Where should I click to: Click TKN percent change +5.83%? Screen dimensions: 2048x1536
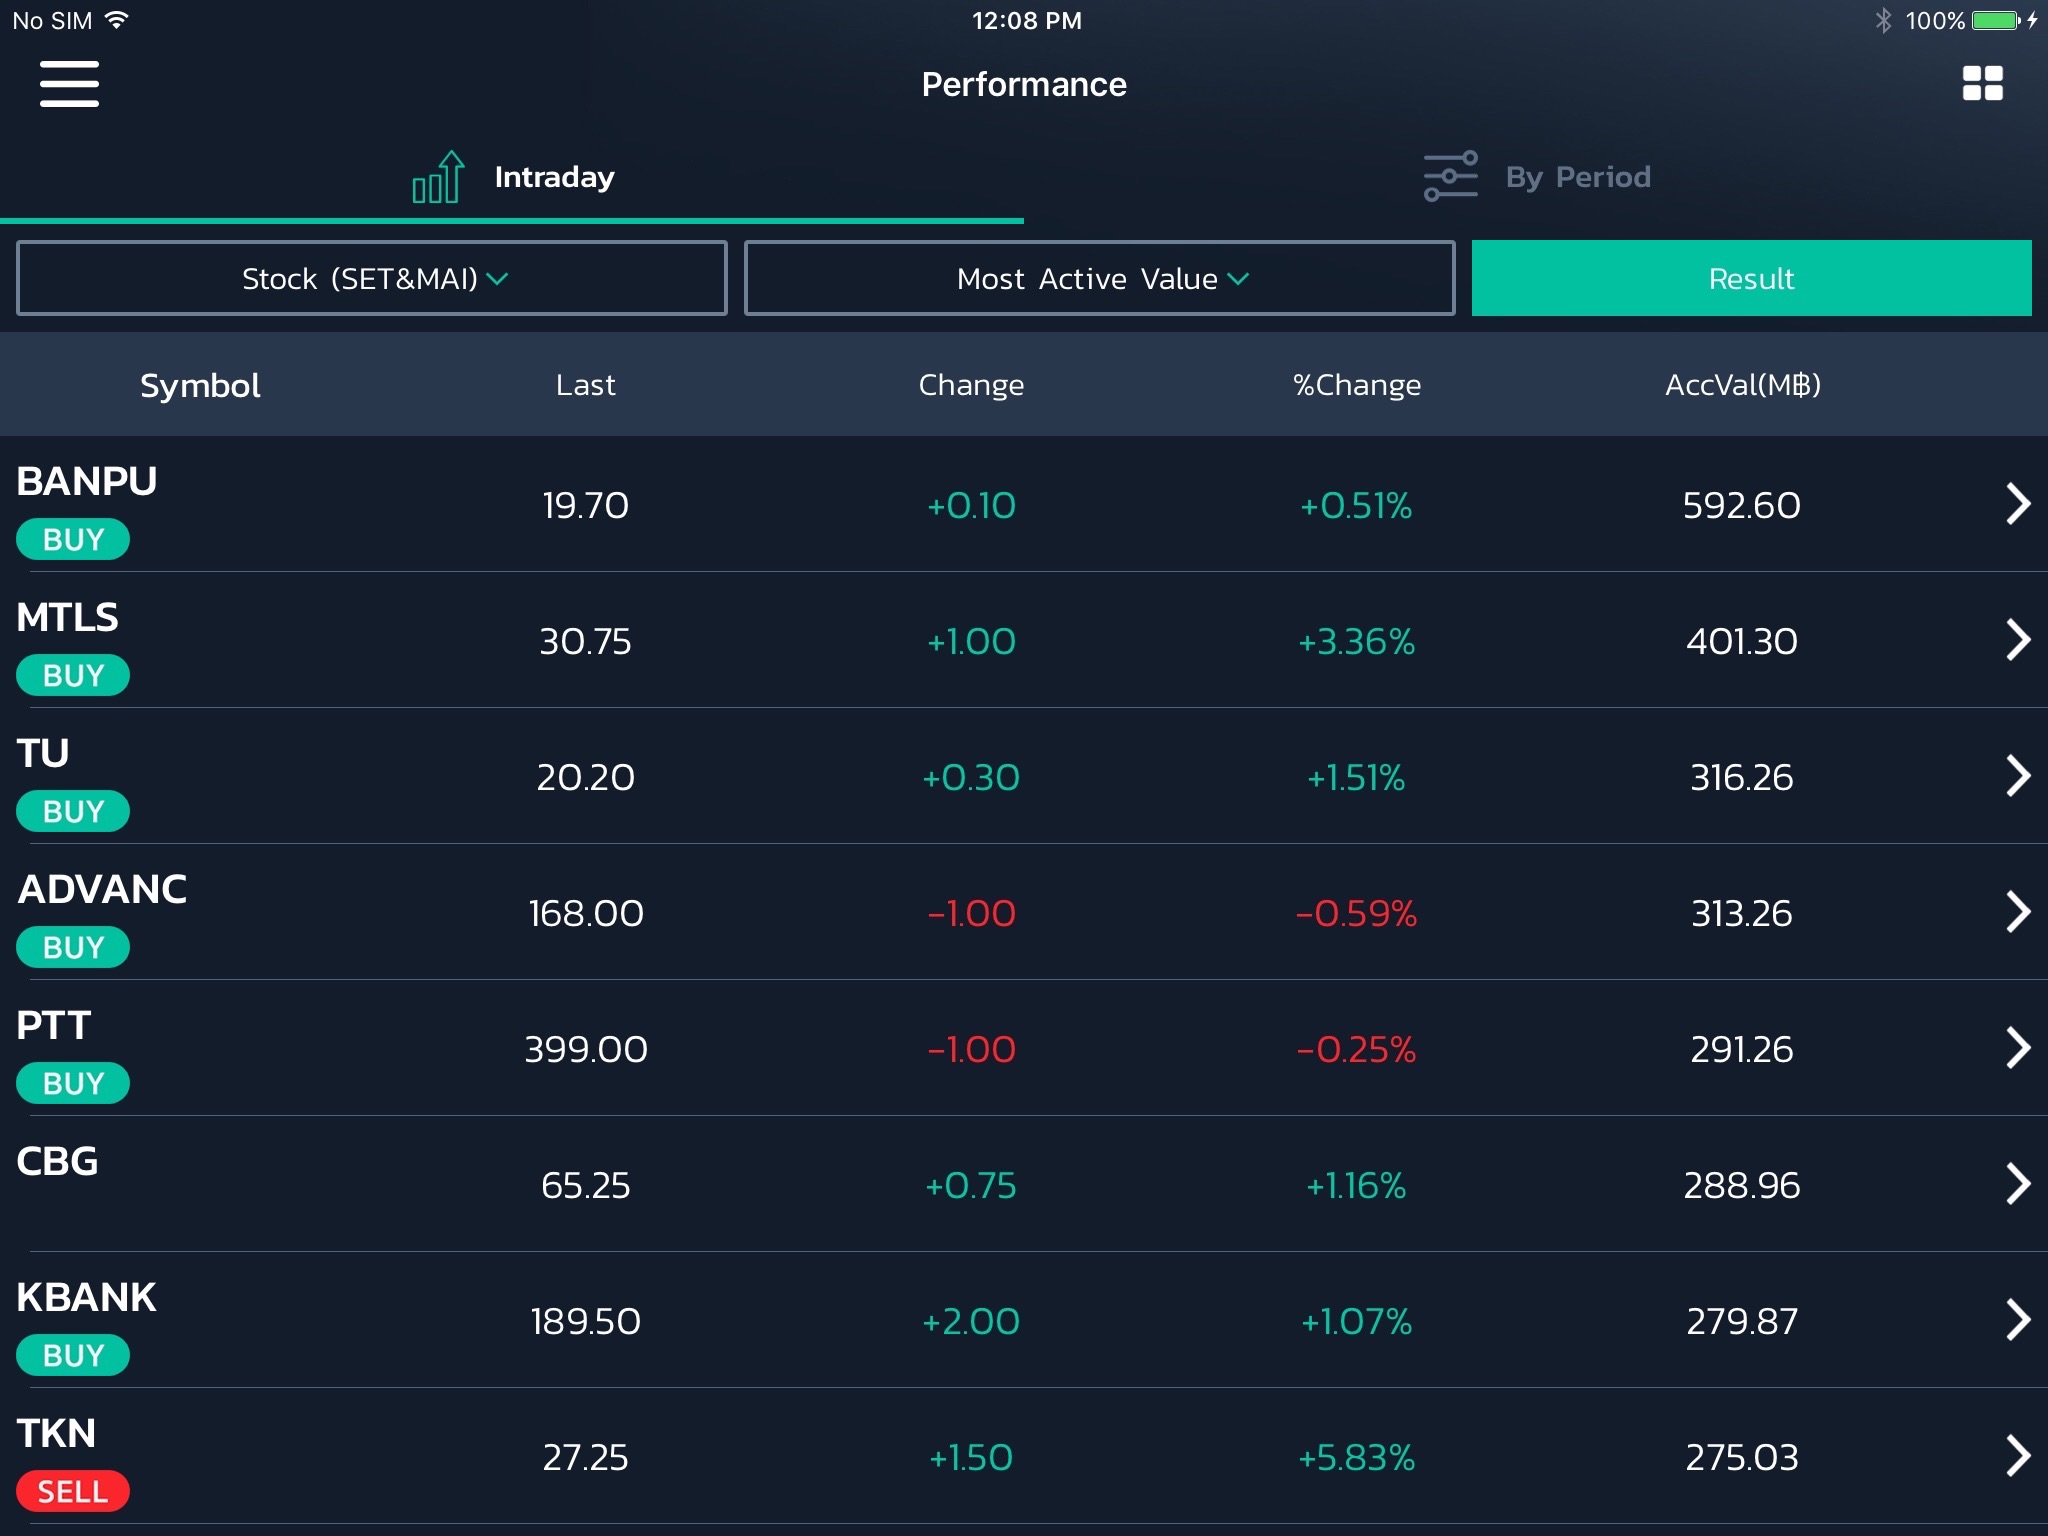click(1356, 1457)
